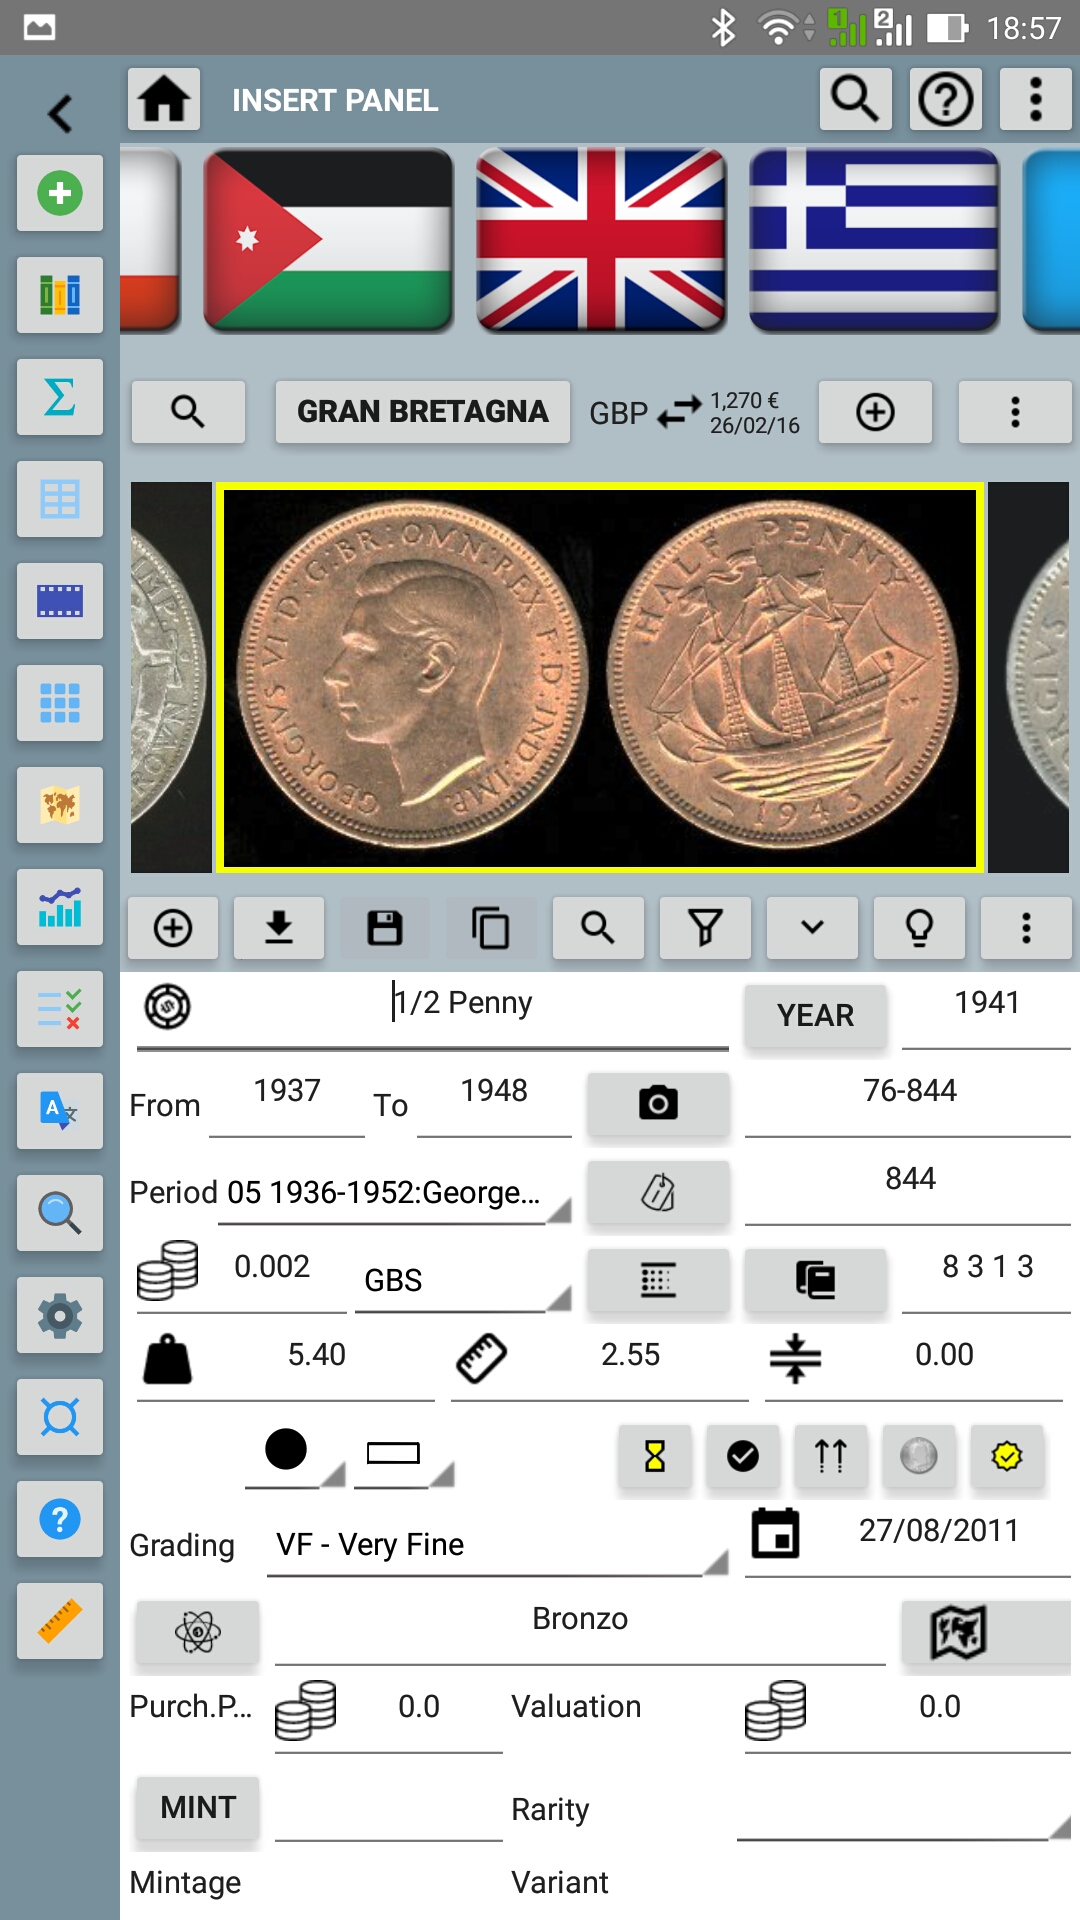Viewport: 1080px width, 1920px height.
Task: Open filmstrip view icon in sidebar
Action: click(x=60, y=601)
